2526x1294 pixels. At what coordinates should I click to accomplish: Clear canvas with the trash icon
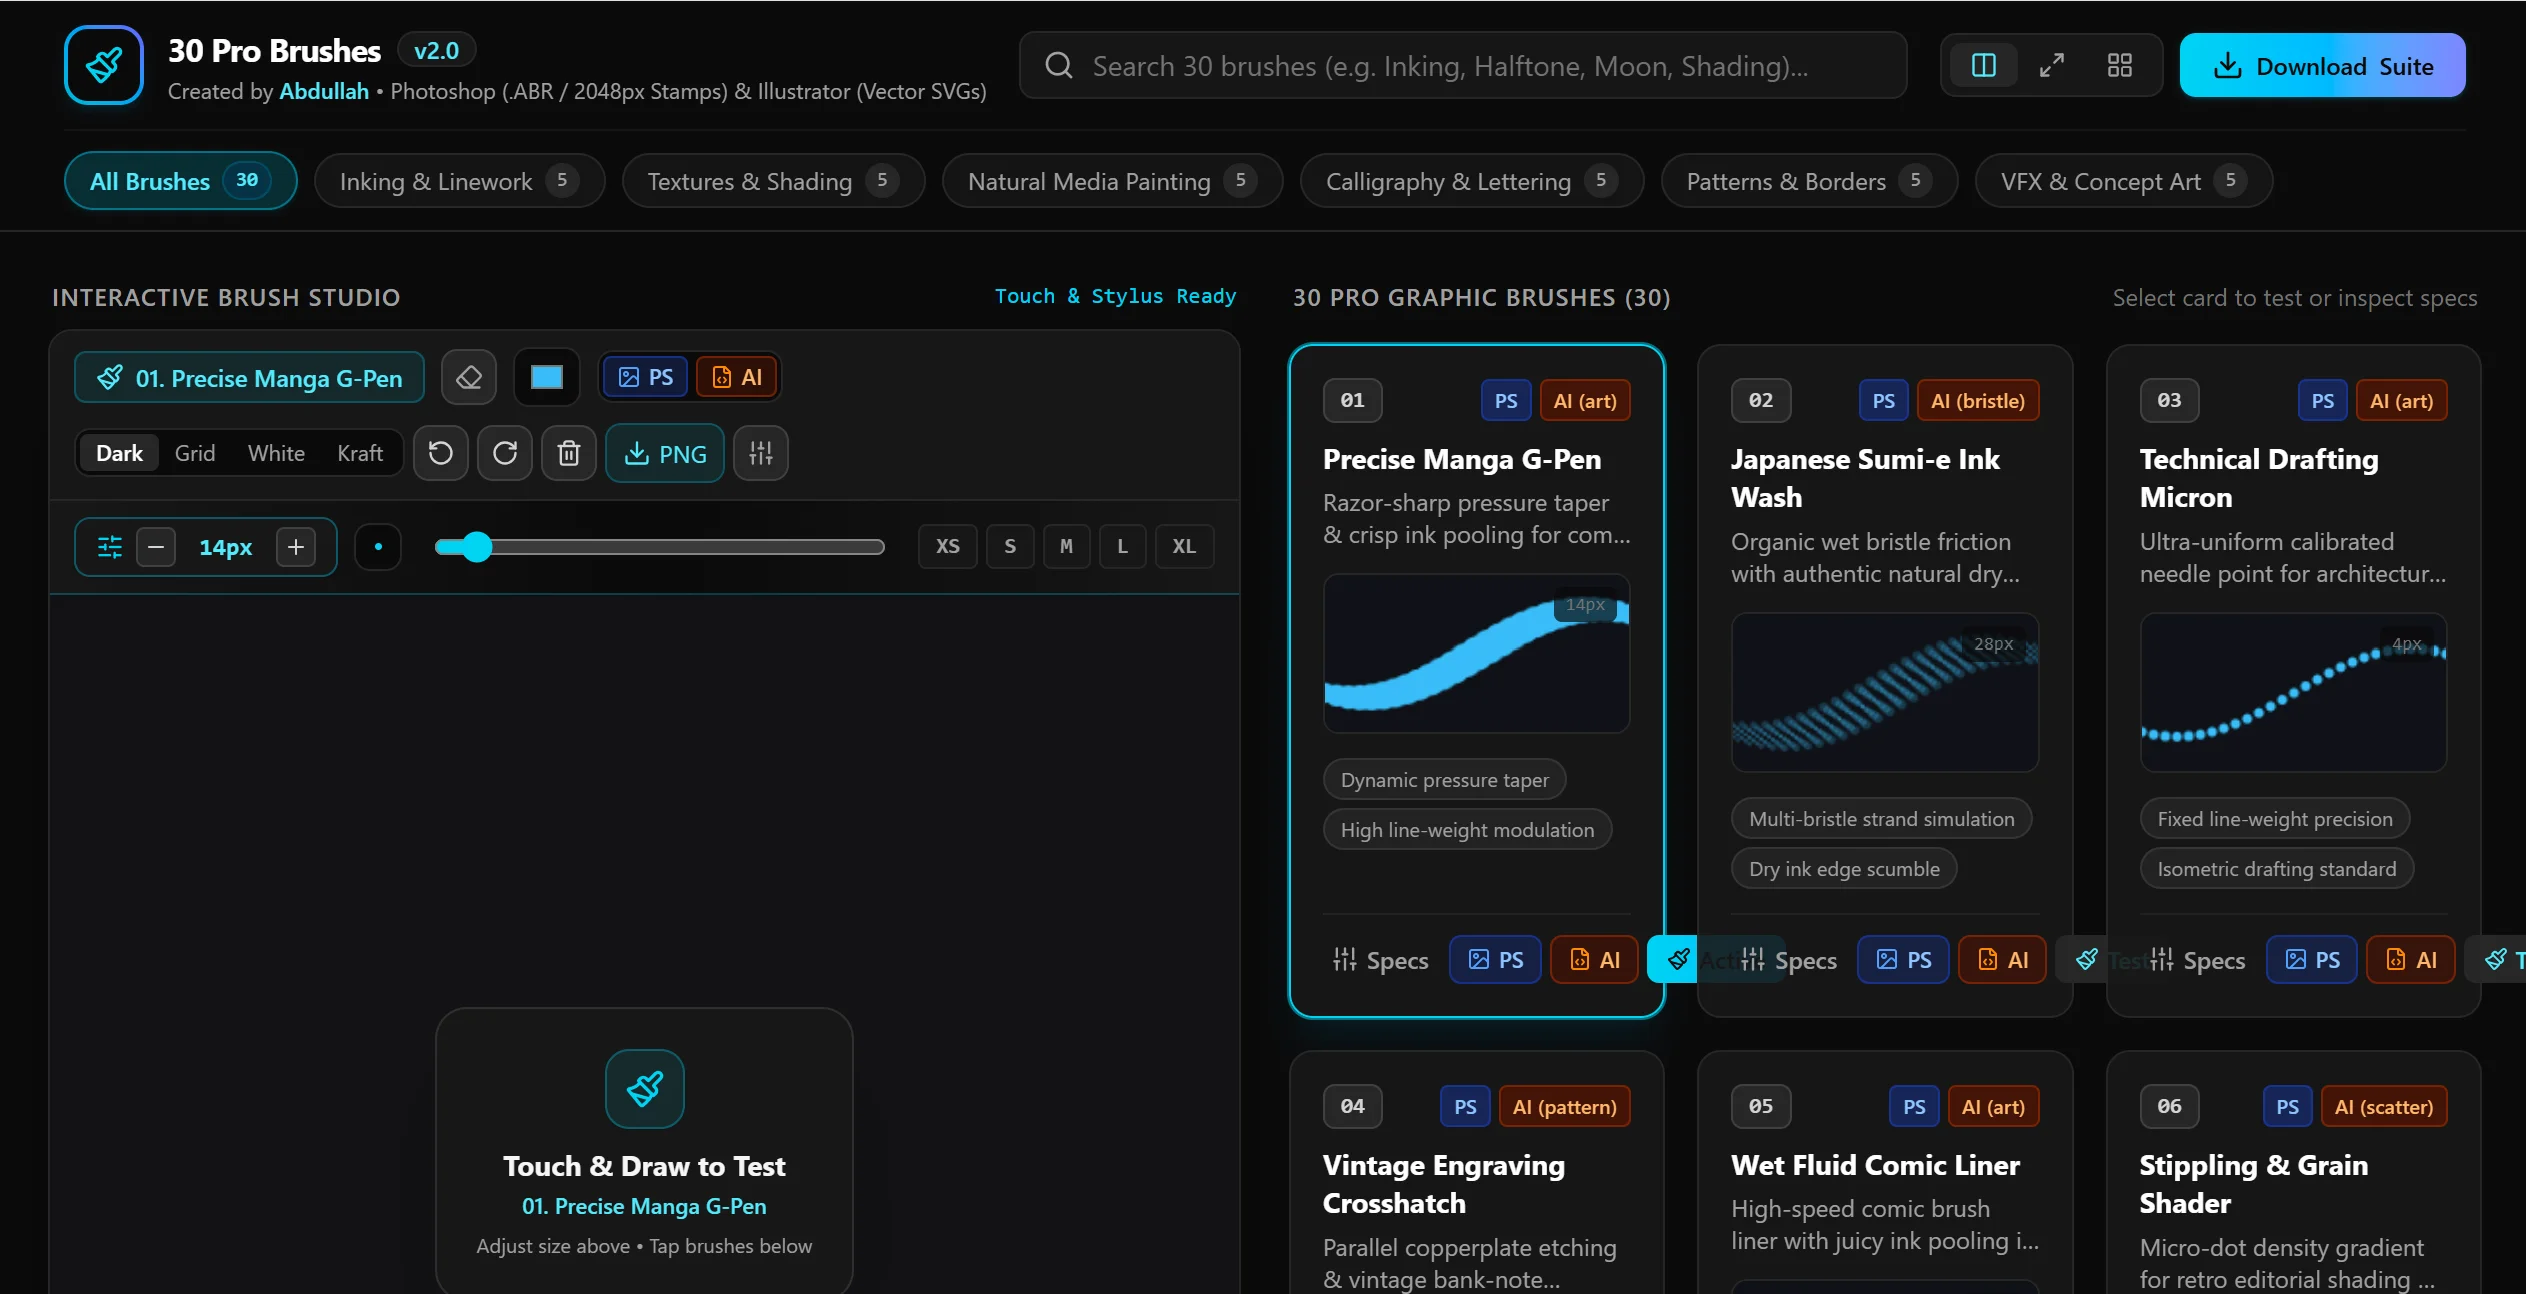(x=569, y=453)
